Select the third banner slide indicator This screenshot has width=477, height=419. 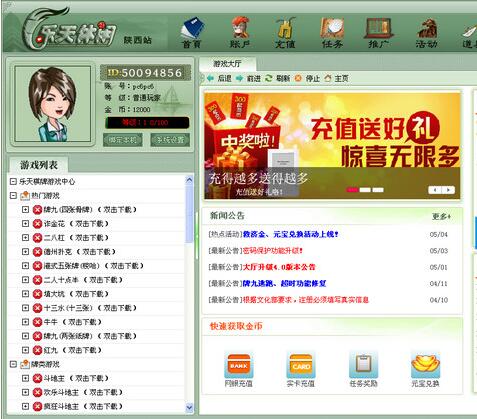click(378, 190)
